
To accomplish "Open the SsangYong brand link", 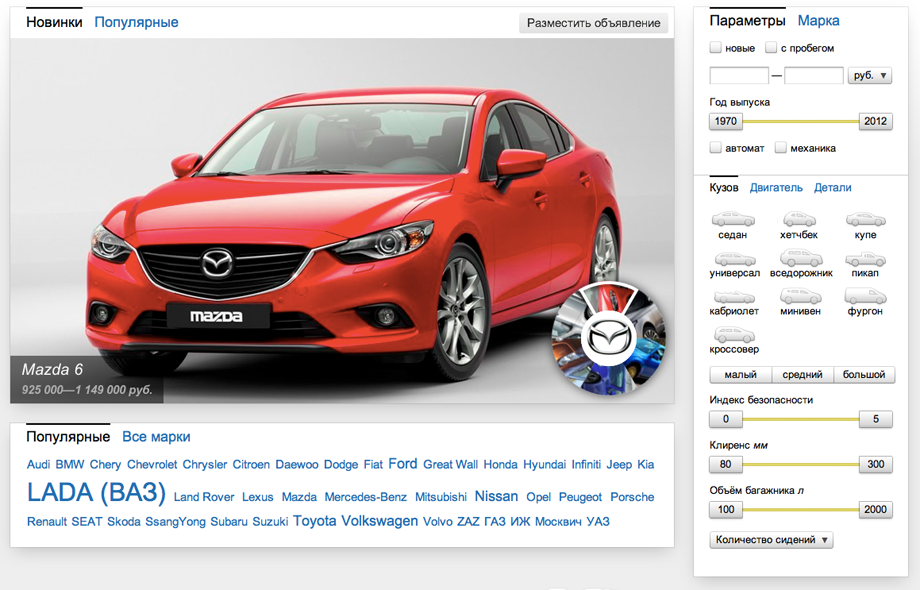I will click(x=175, y=522).
